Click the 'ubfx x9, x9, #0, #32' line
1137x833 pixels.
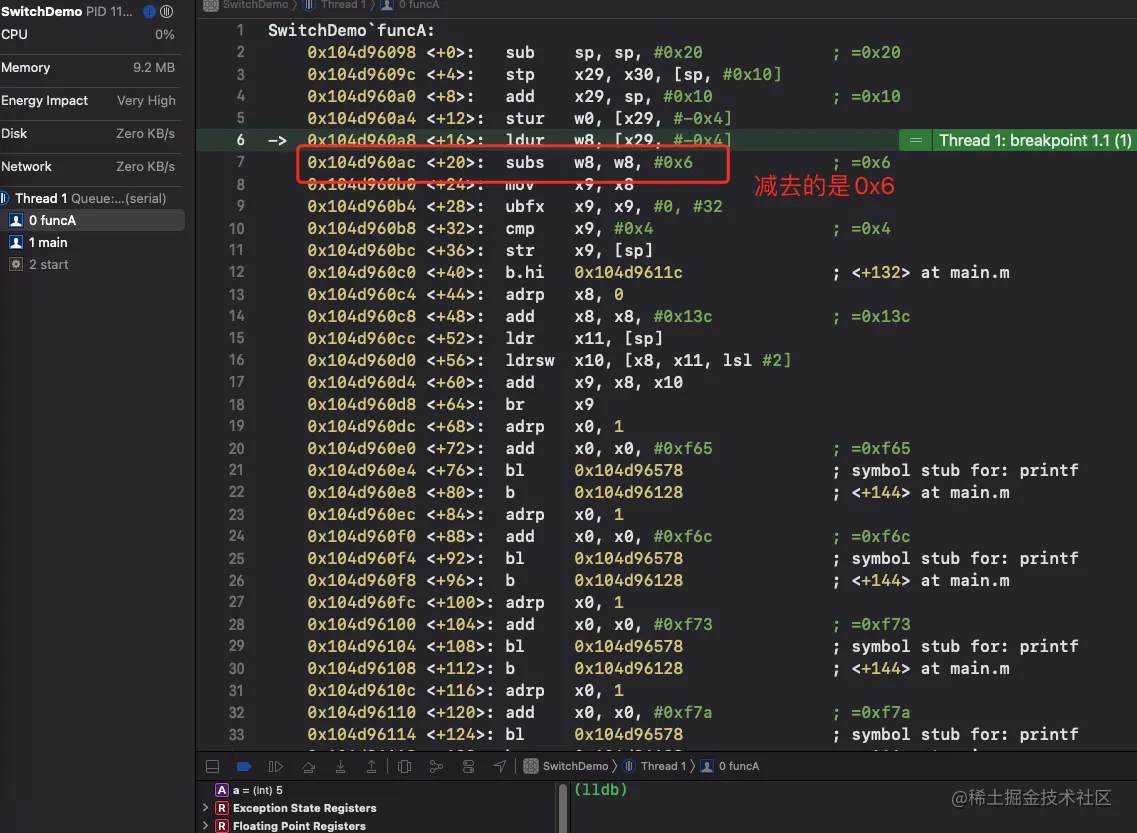515,207
